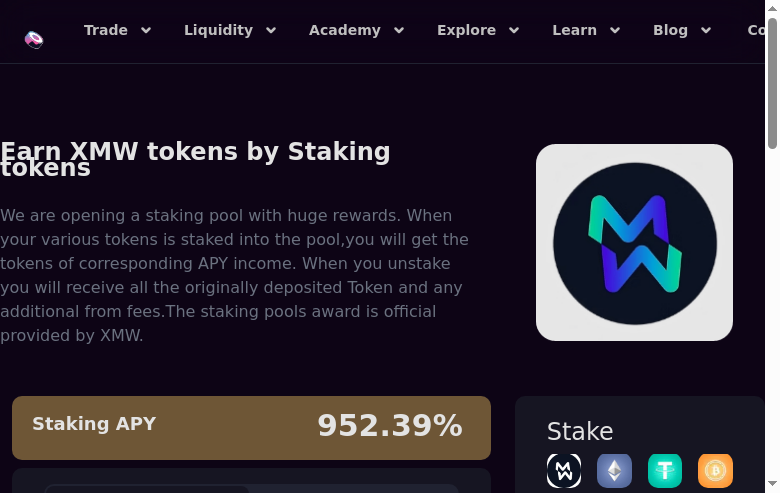Expand the Liquidity dropdown arrow
This screenshot has height=493, width=780.
[270, 31]
